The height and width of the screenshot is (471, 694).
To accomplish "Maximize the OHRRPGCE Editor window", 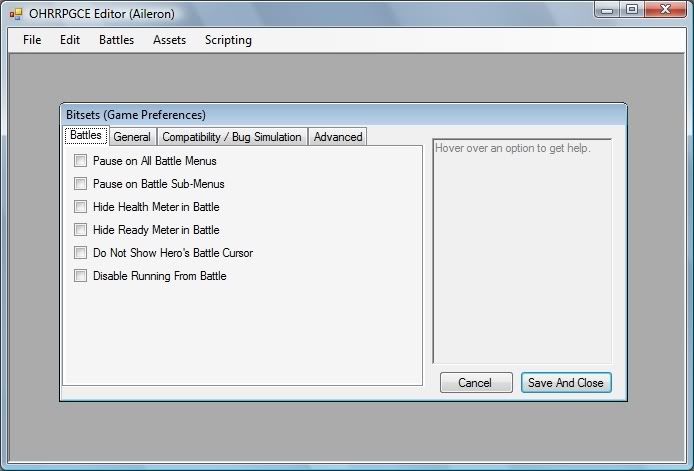I will tap(632, 10).
